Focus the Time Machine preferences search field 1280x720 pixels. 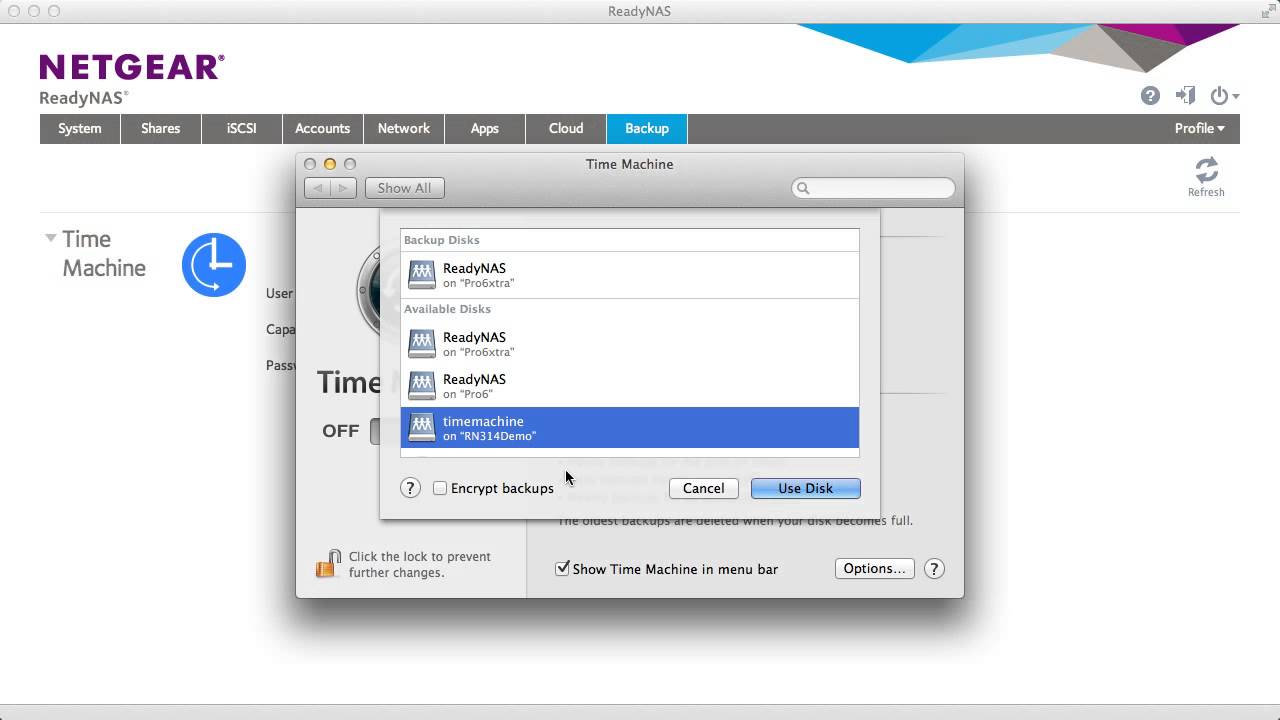click(x=873, y=188)
